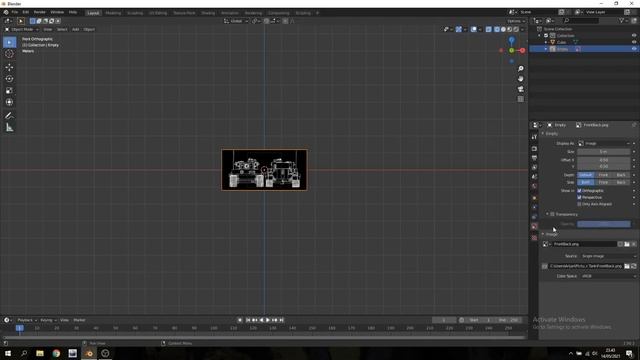Open the timeline Keying menu

48,320
